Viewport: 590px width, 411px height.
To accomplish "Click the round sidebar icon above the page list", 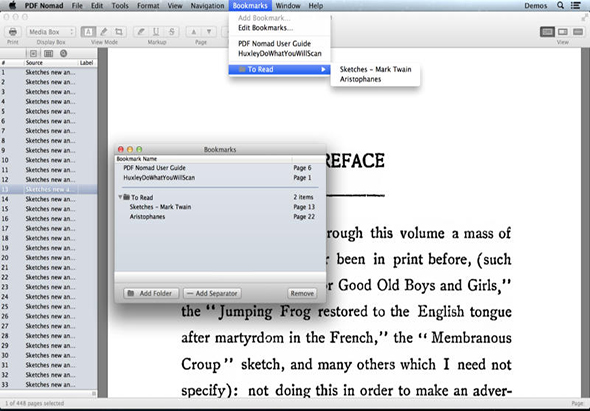I will 63,53.
